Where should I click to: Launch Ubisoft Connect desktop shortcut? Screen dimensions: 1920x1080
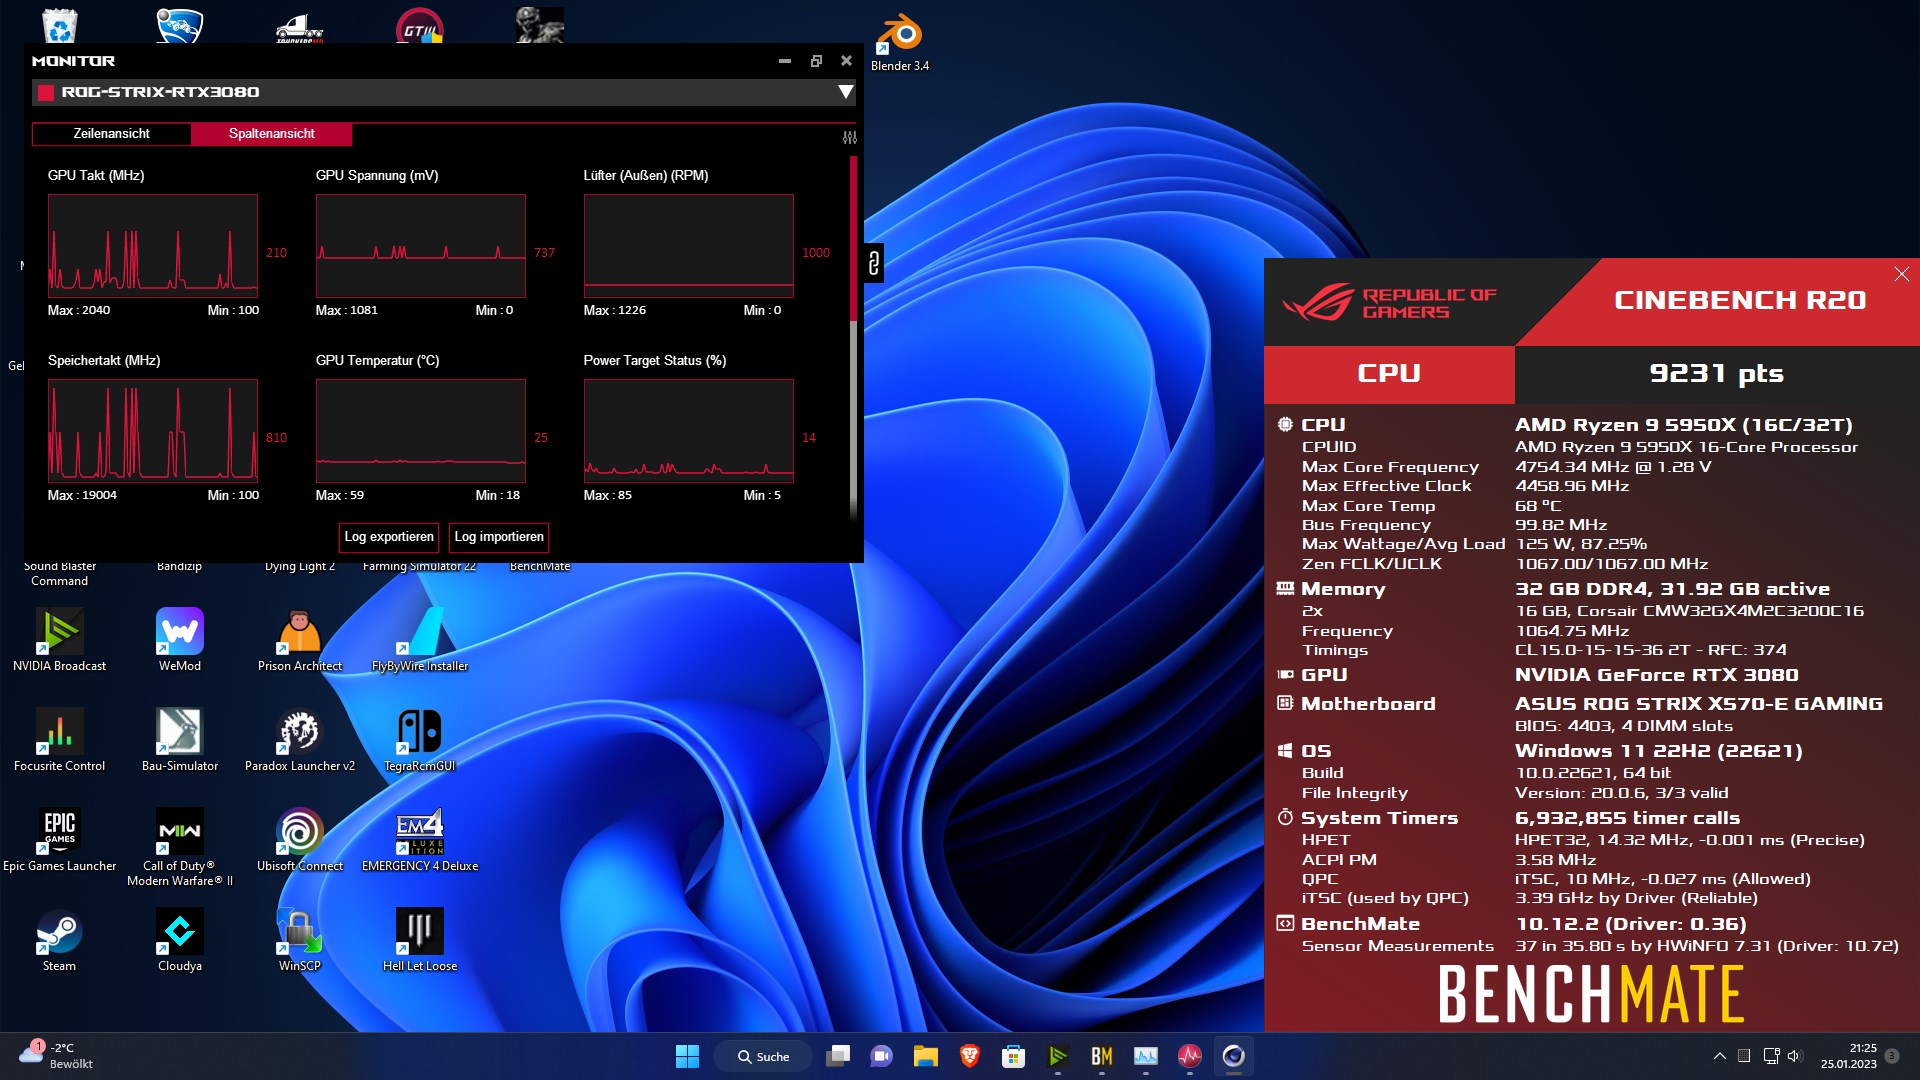[x=299, y=841]
